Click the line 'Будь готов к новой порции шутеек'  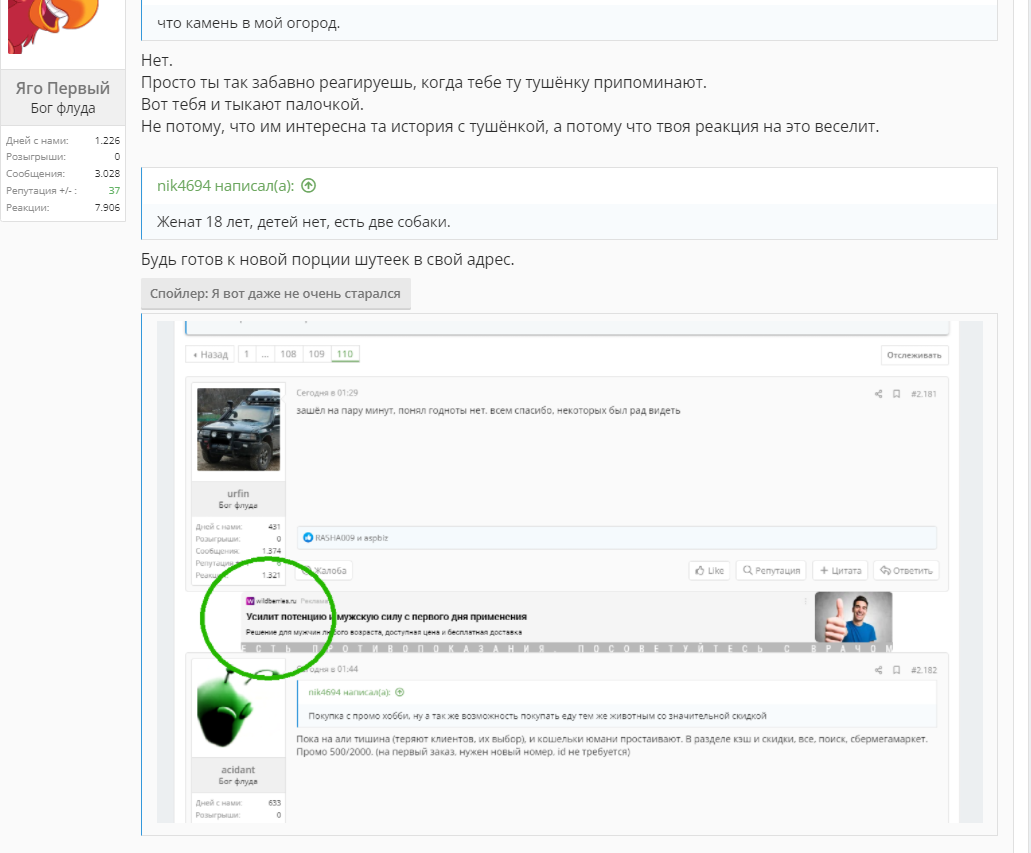pyautogui.click(x=327, y=259)
